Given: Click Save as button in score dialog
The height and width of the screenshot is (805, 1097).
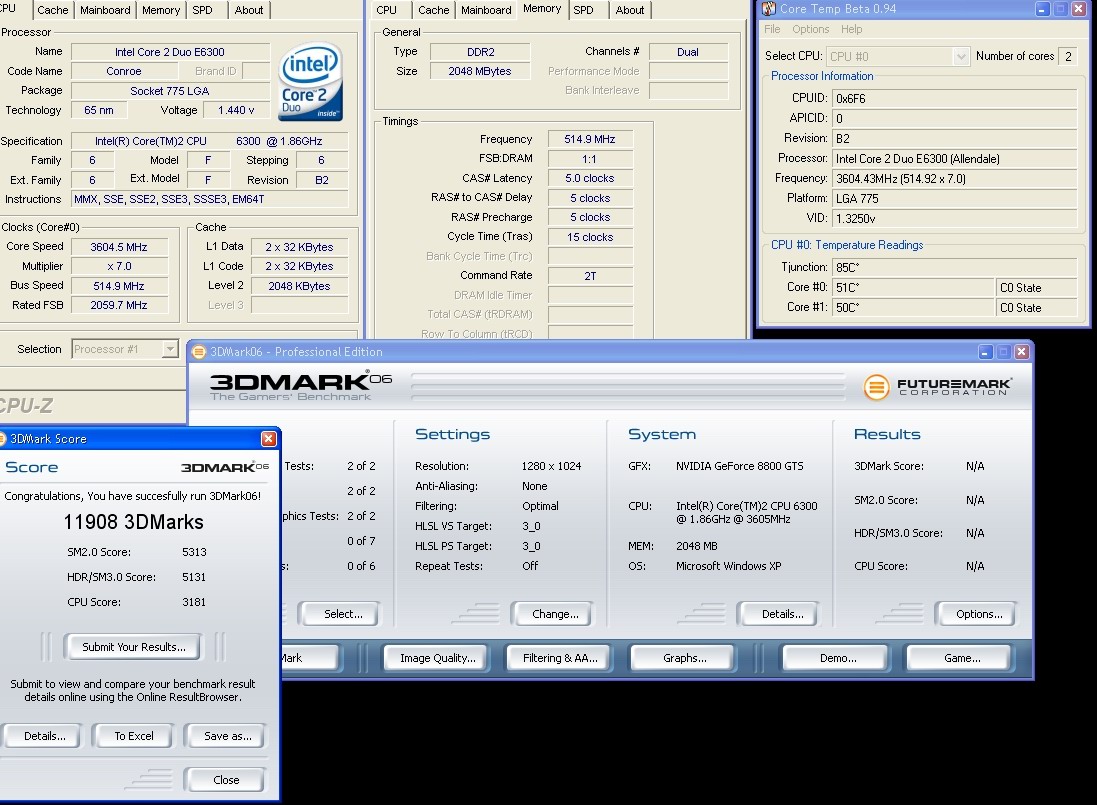Looking at the screenshot, I should [227, 736].
